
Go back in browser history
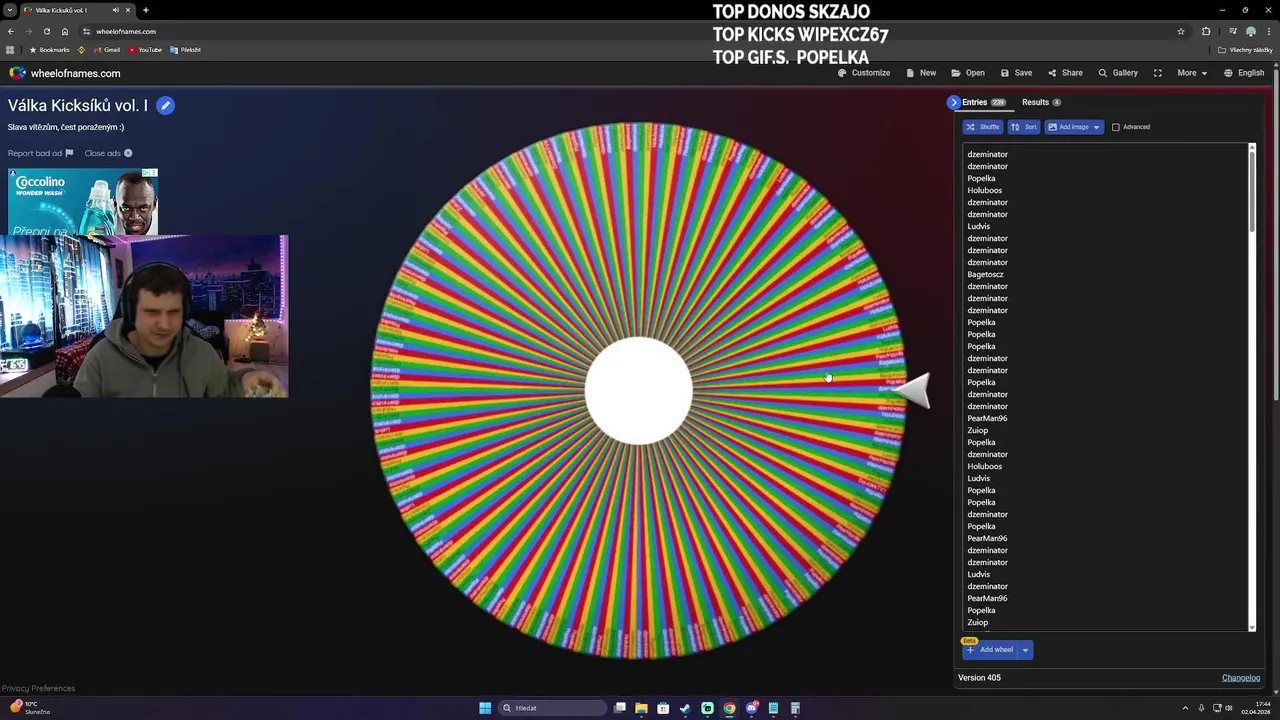[10, 31]
